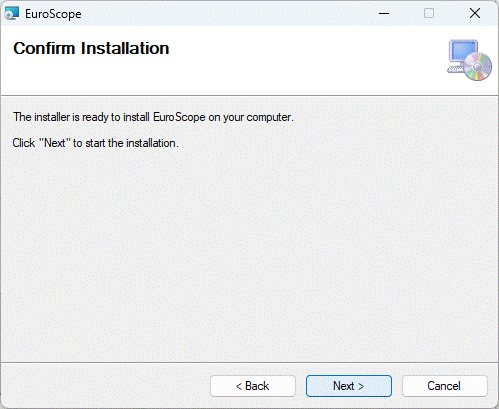
Task: Cancel the EuroScope installation
Action: 445,386
